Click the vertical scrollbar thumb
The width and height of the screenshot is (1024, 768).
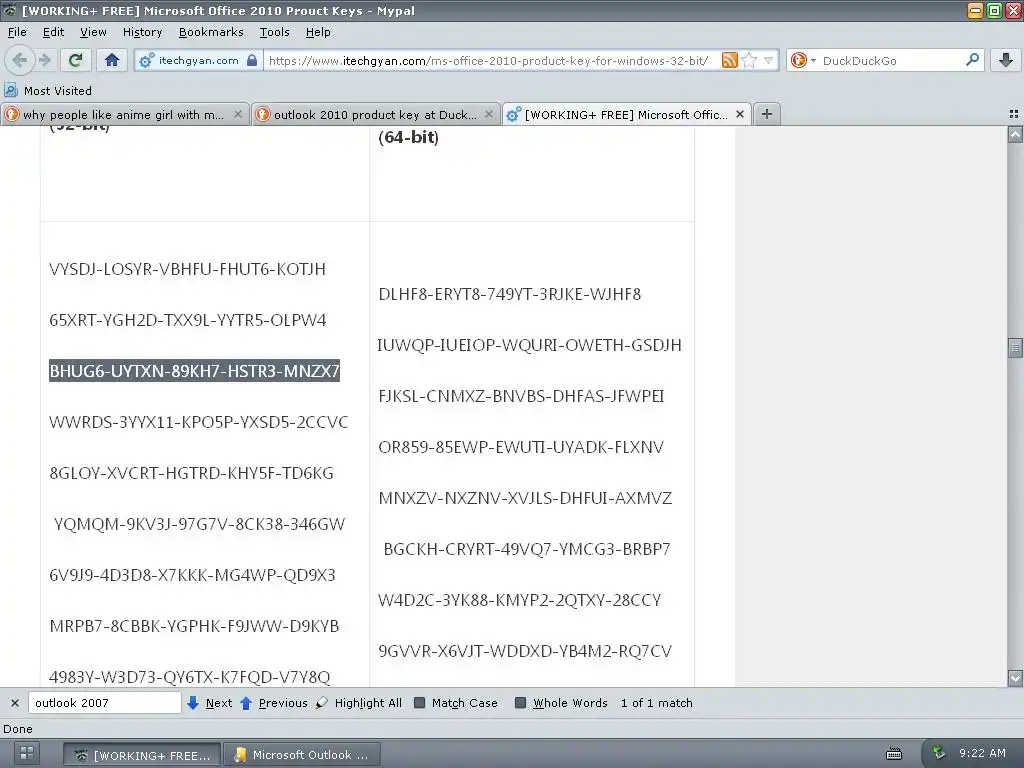pos(1015,347)
